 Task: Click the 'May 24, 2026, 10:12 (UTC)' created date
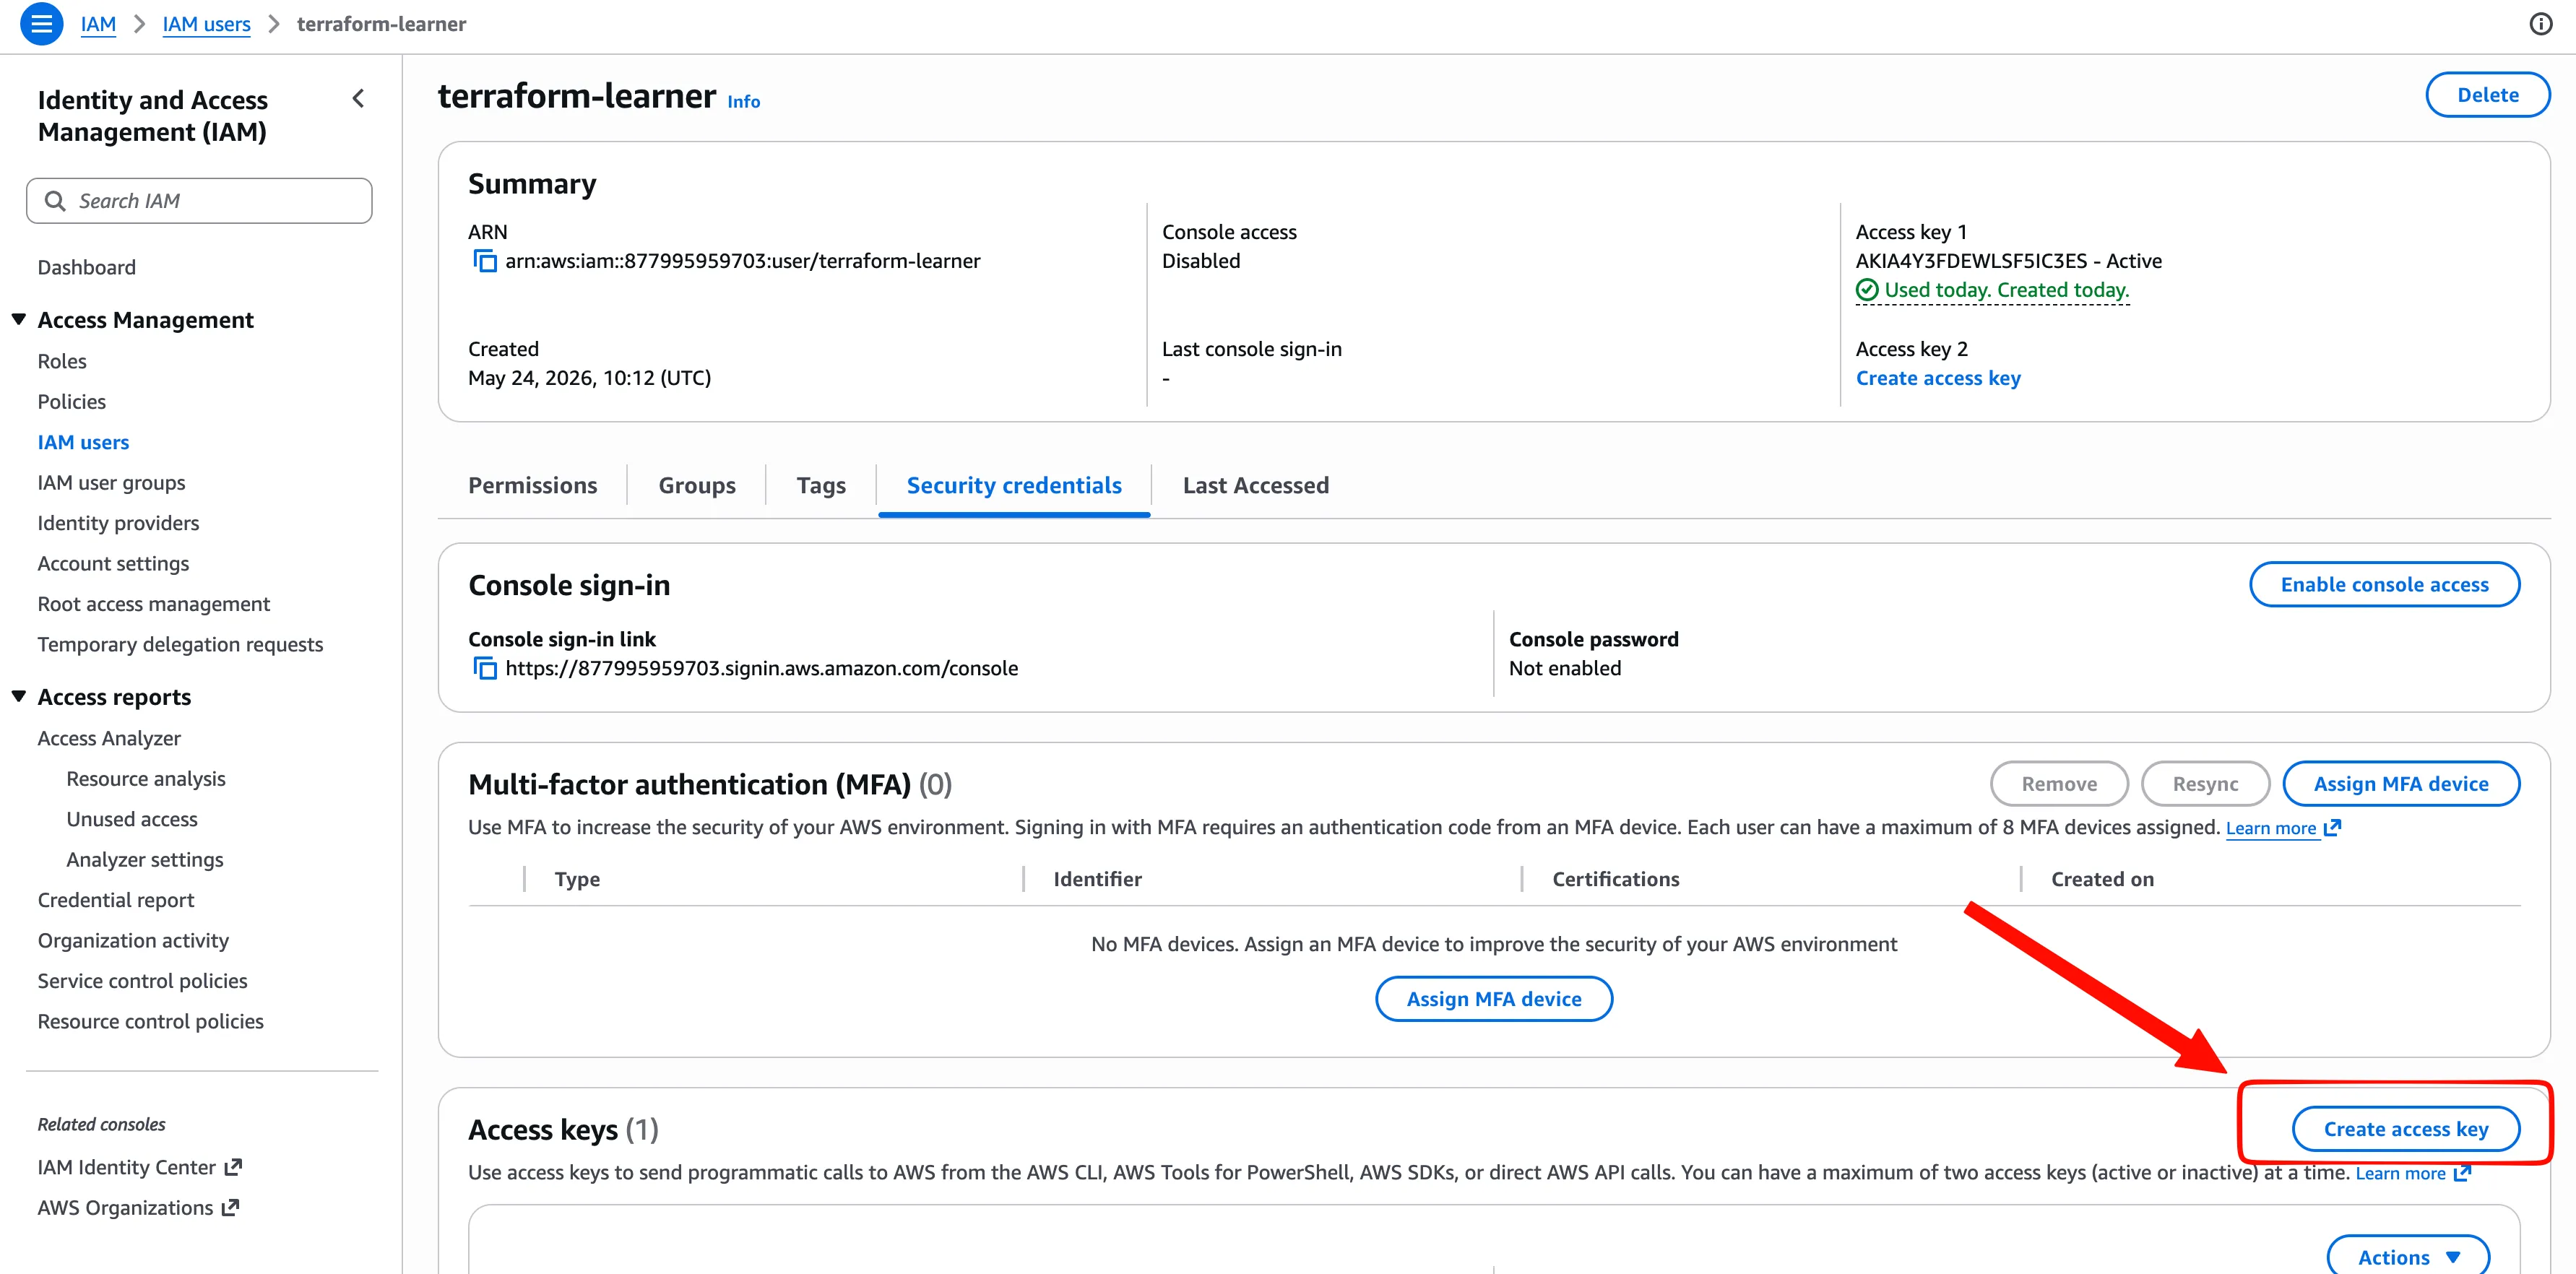(x=589, y=378)
